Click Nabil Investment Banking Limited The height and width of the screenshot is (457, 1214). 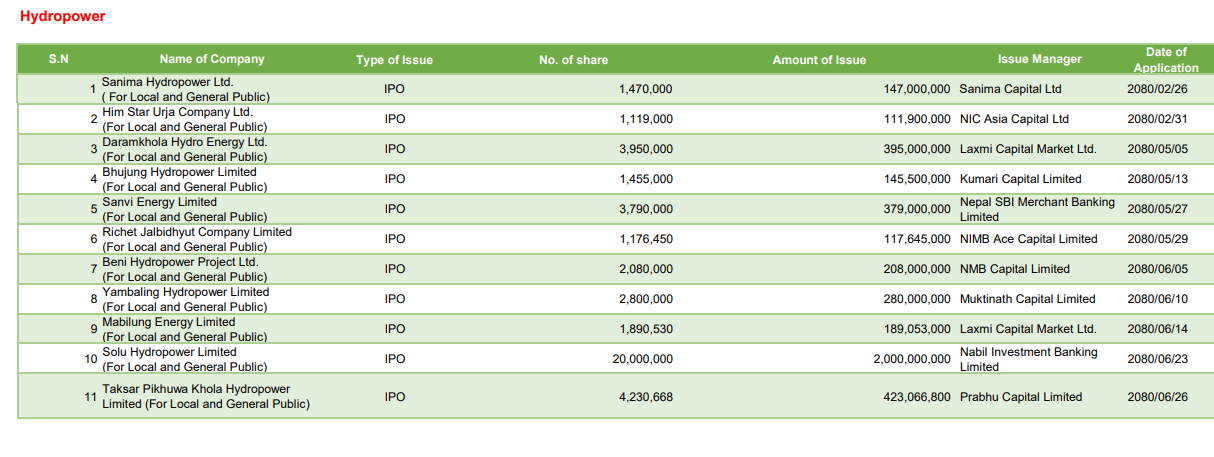1028,359
